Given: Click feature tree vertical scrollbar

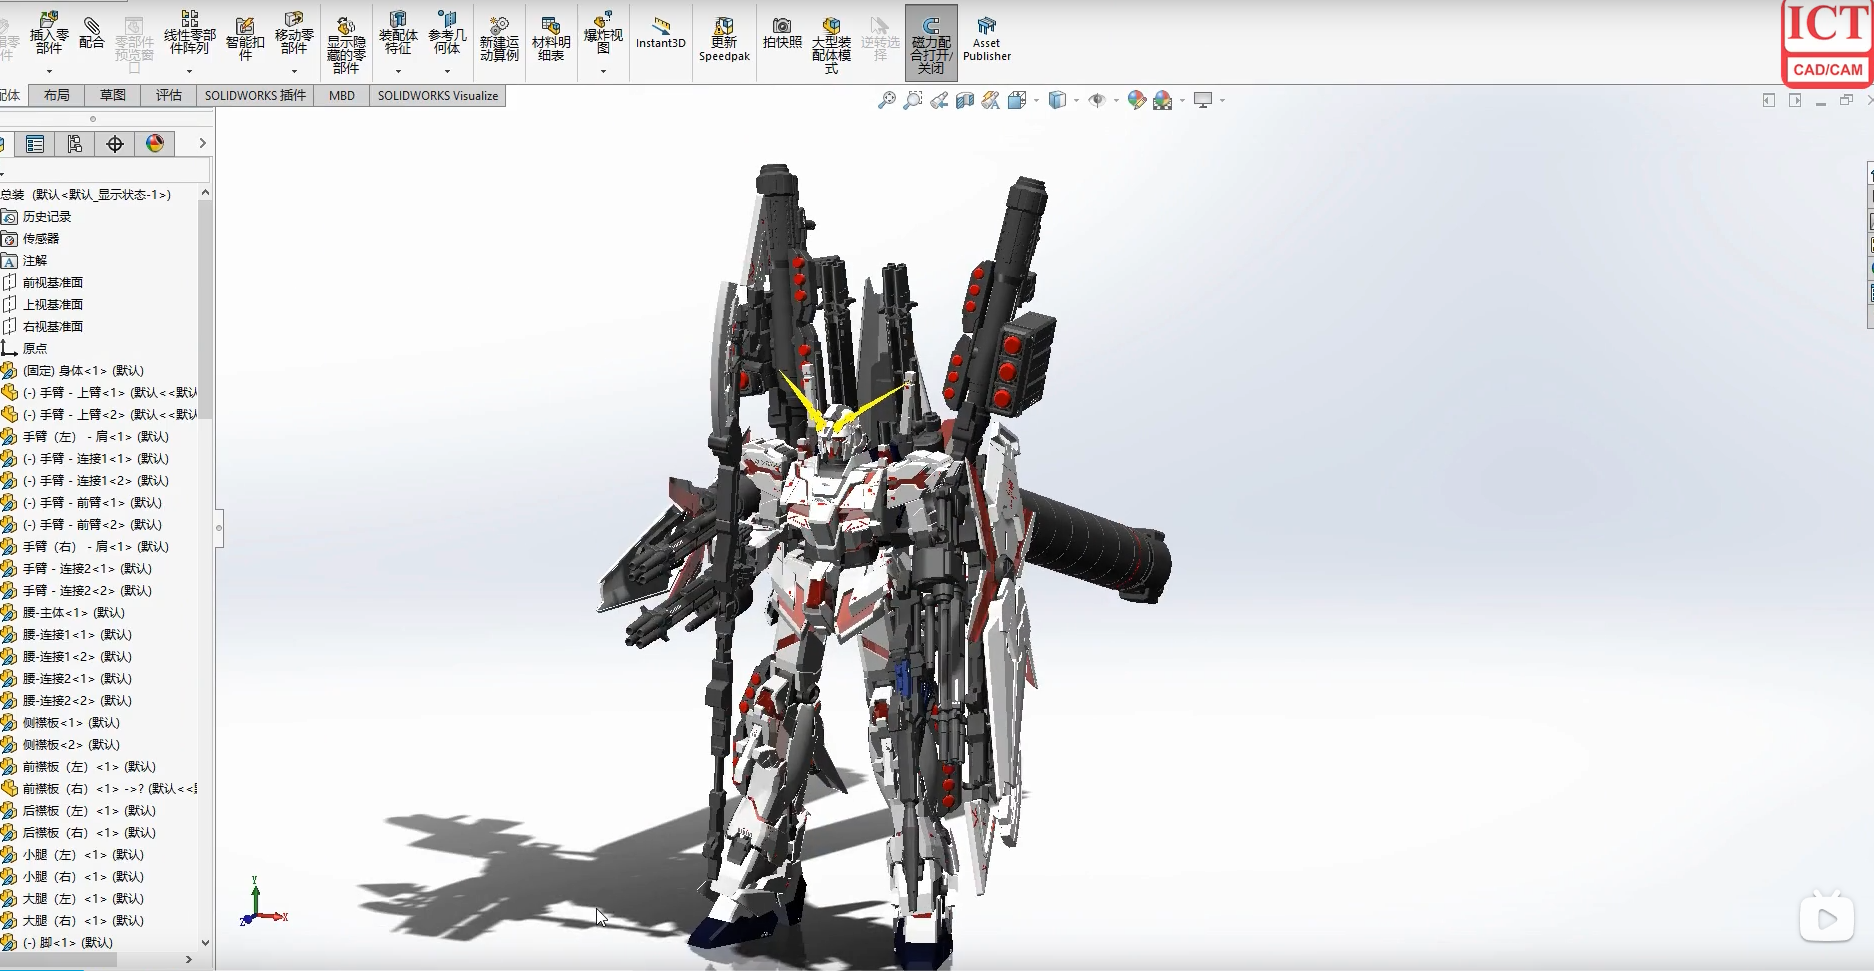Looking at the screenshot, I should pyautogui.click(x=205, y=310).
